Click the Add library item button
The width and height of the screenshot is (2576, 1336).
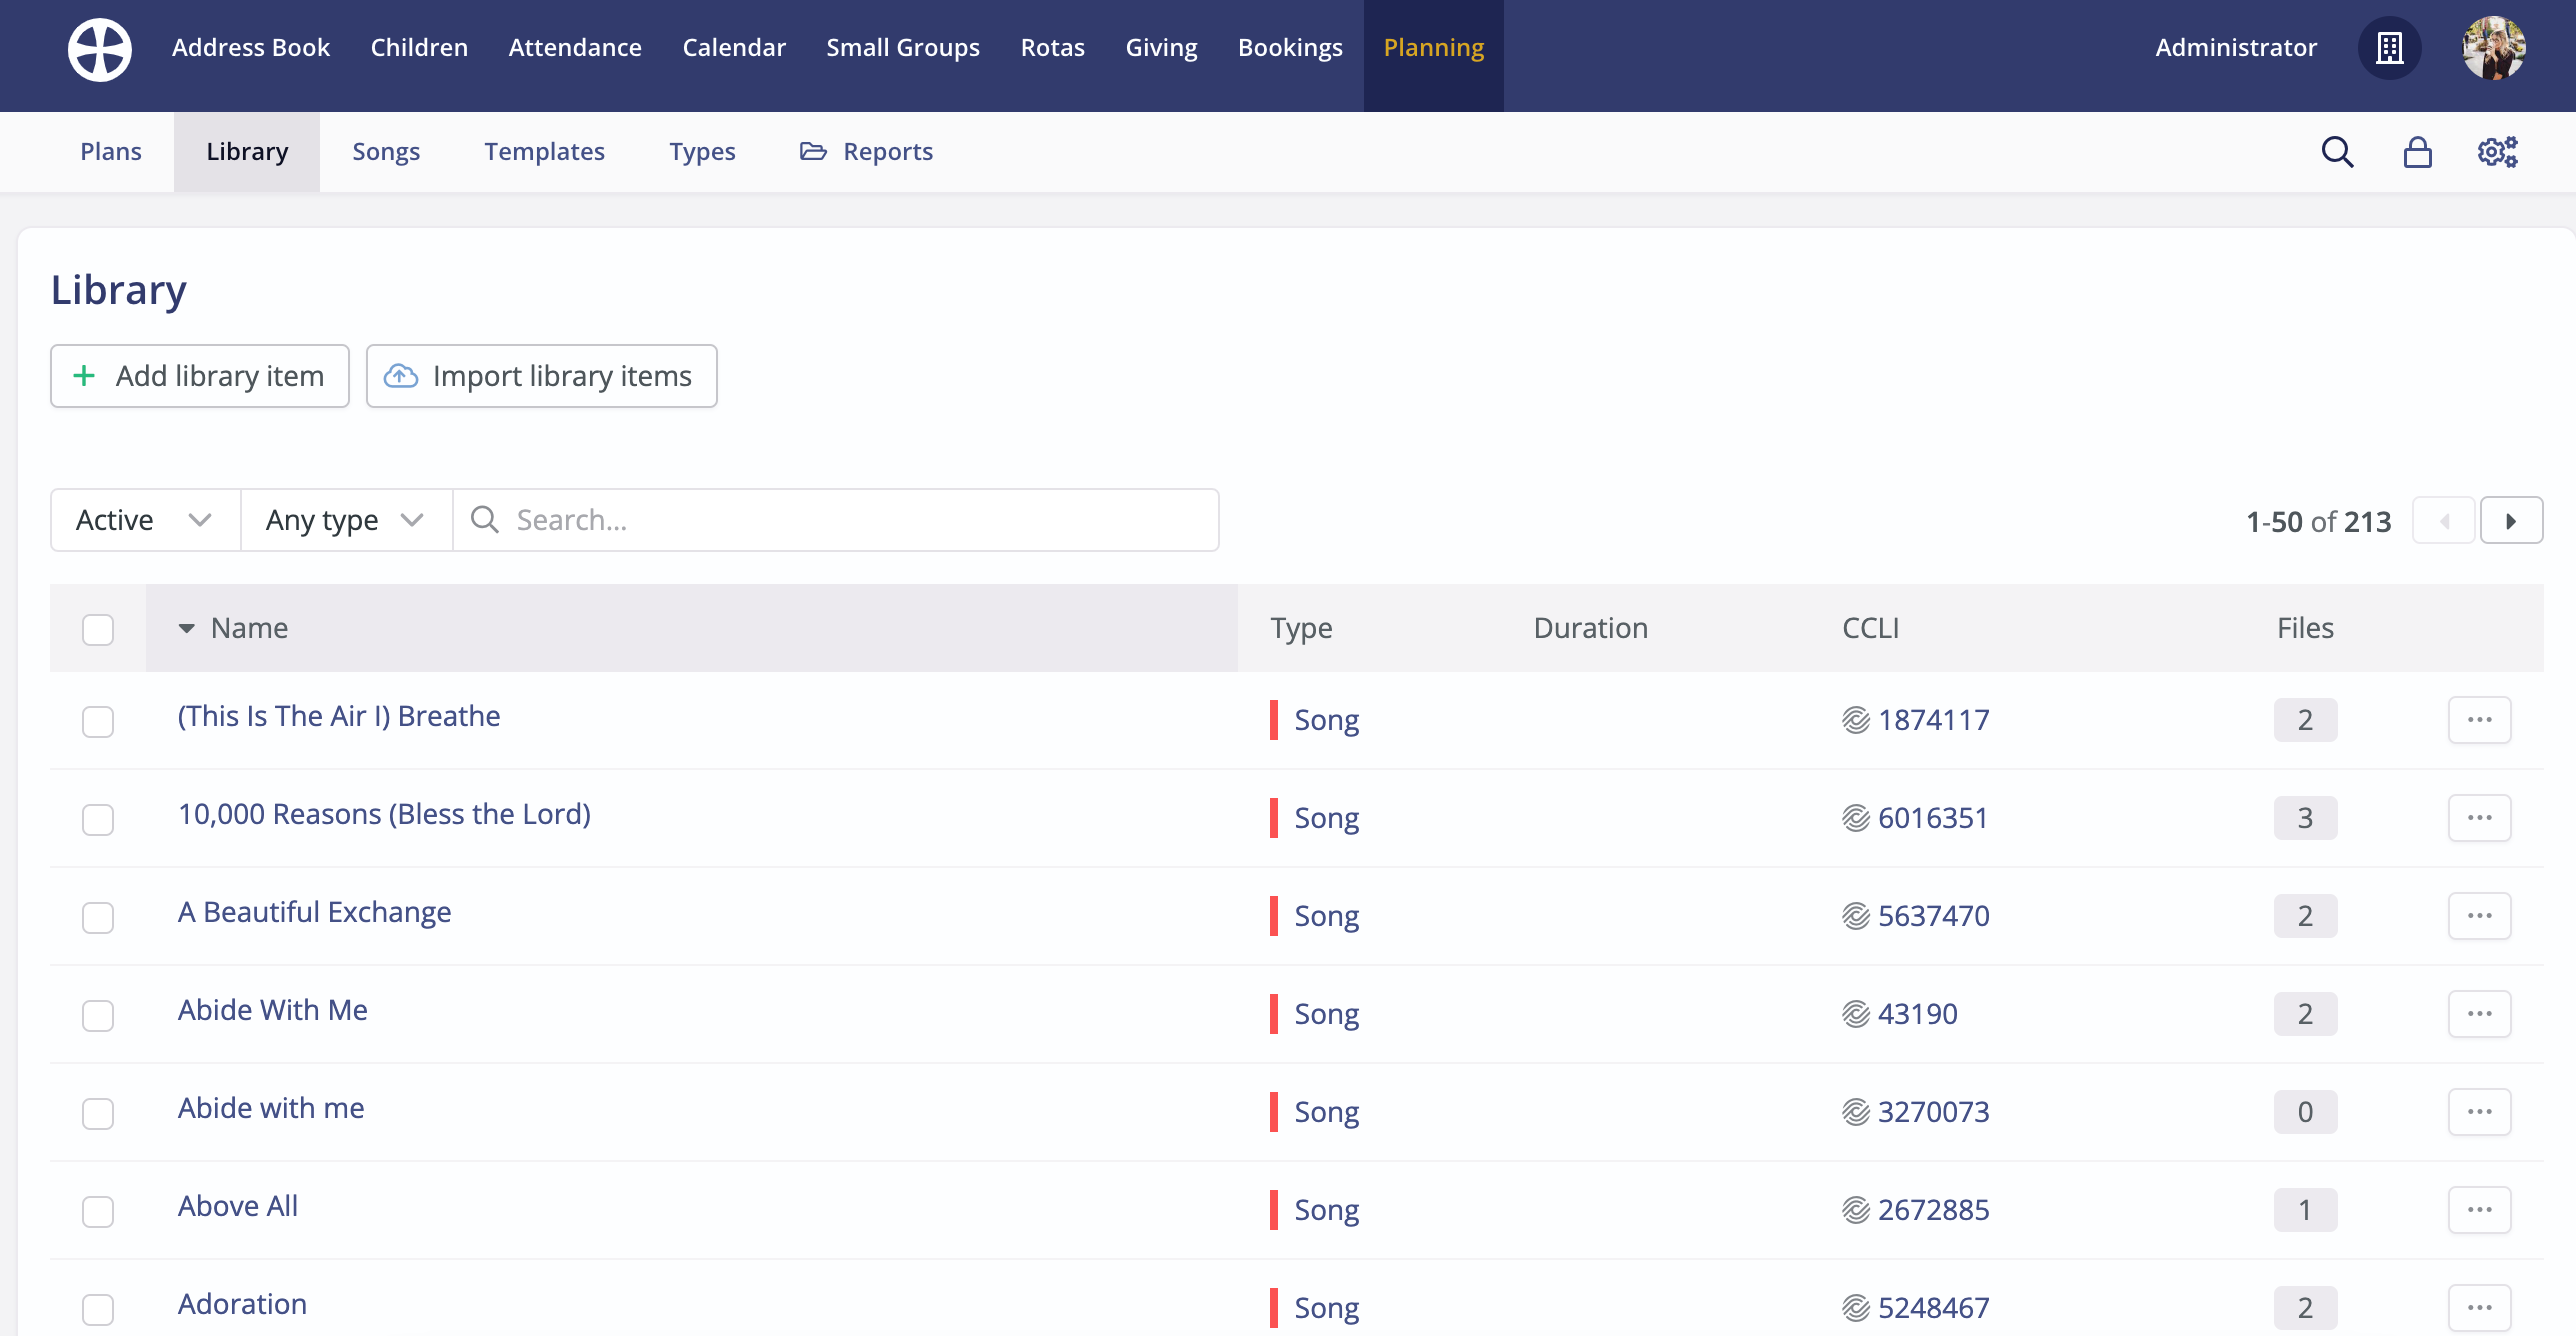(200, 376)
